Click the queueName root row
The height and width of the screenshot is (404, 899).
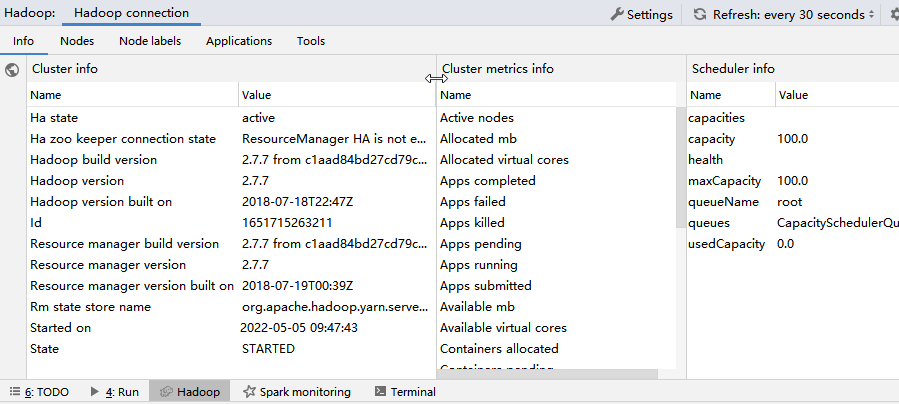pyautogui.click(x=793, y=202)
